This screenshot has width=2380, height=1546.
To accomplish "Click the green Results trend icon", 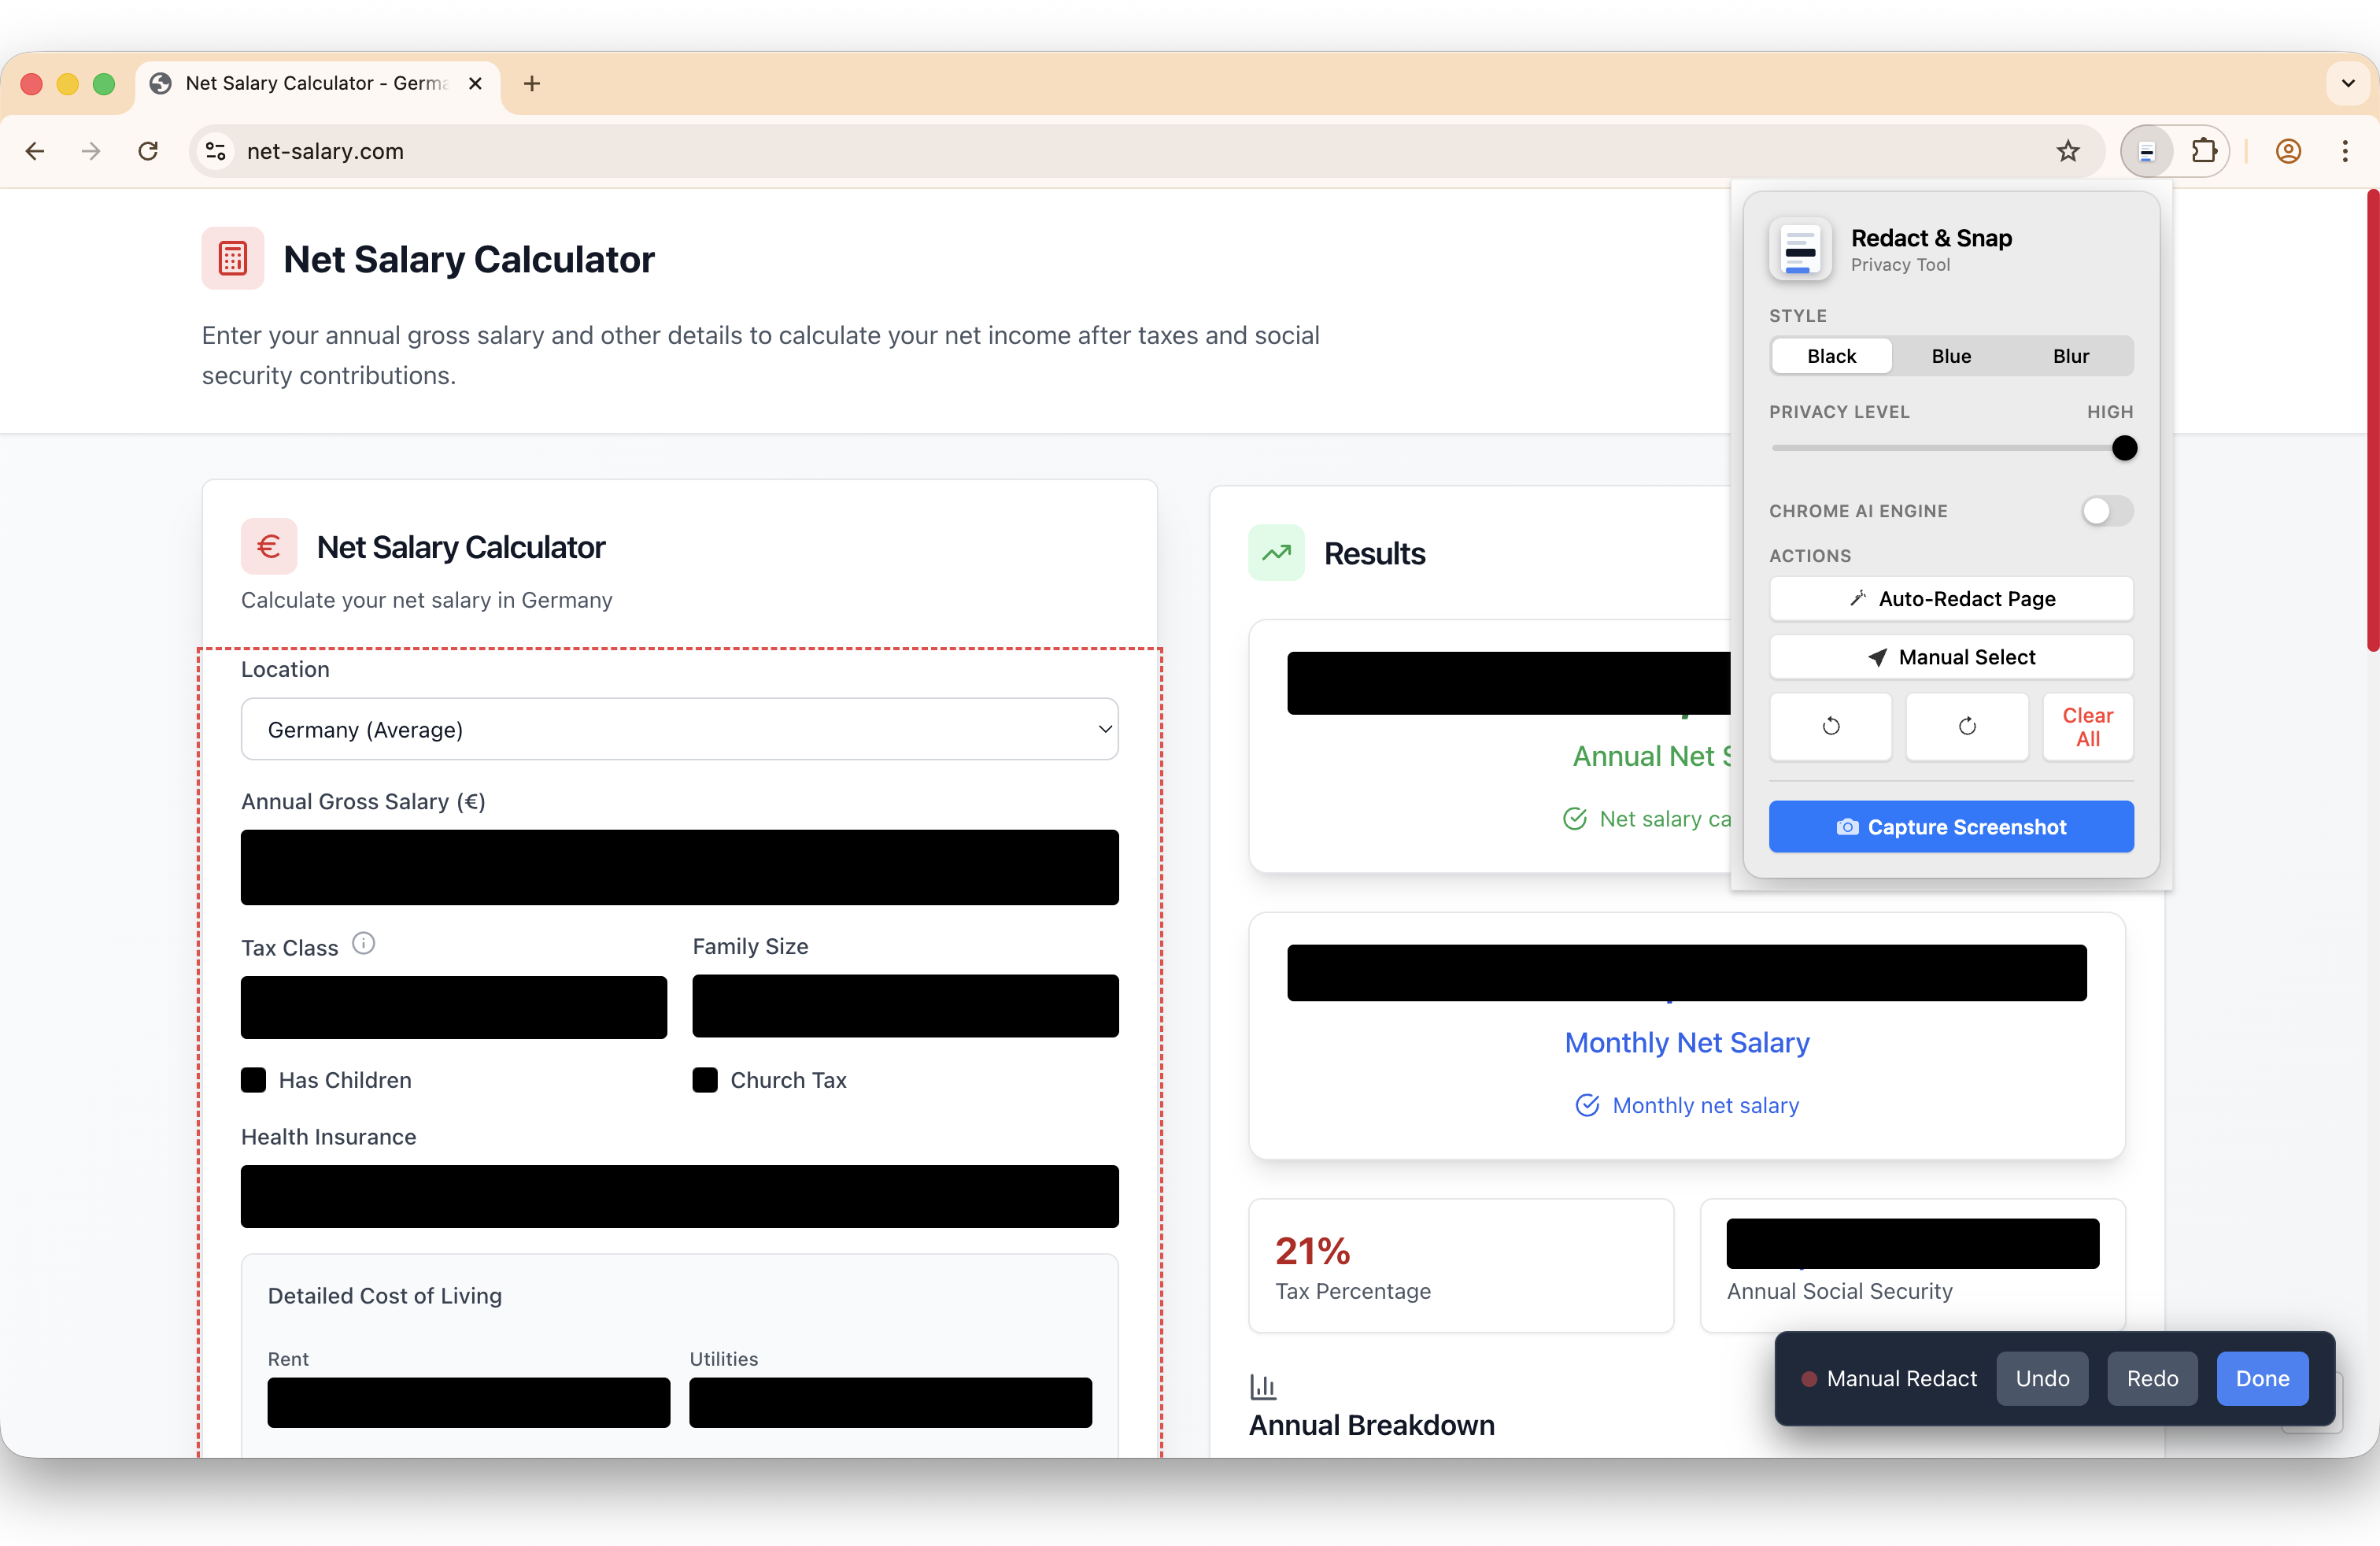I will point(1276,552).
